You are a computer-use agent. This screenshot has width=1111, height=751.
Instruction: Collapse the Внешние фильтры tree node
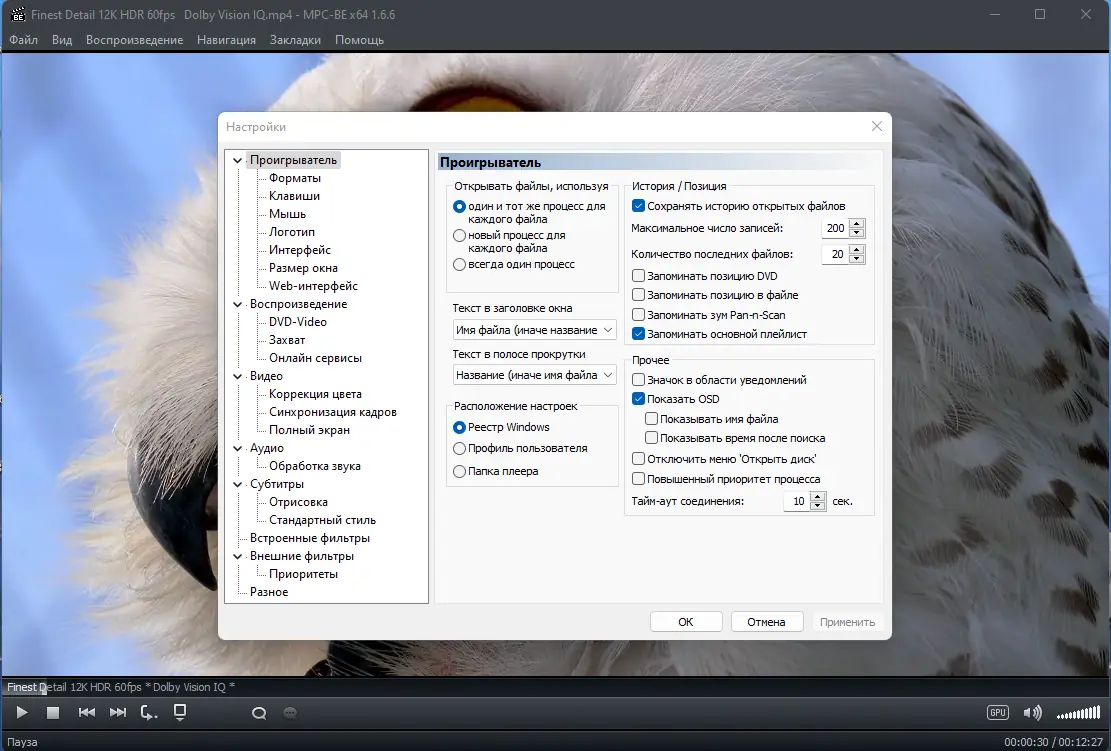coord(237,556)
